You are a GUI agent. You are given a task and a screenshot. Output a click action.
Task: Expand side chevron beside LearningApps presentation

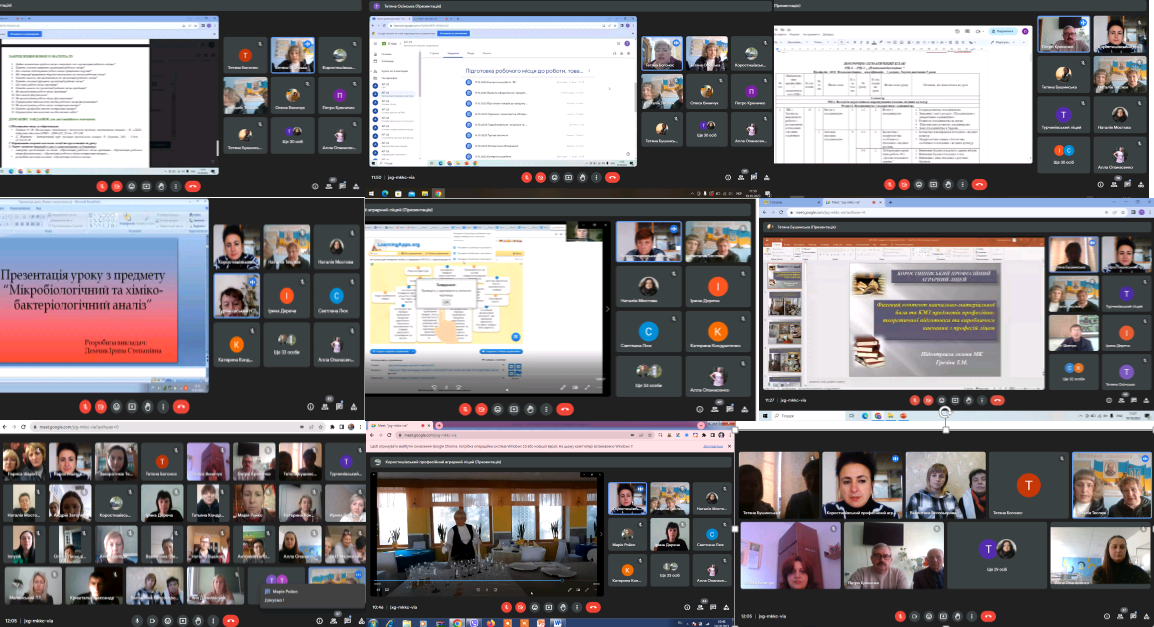[609, 309]
